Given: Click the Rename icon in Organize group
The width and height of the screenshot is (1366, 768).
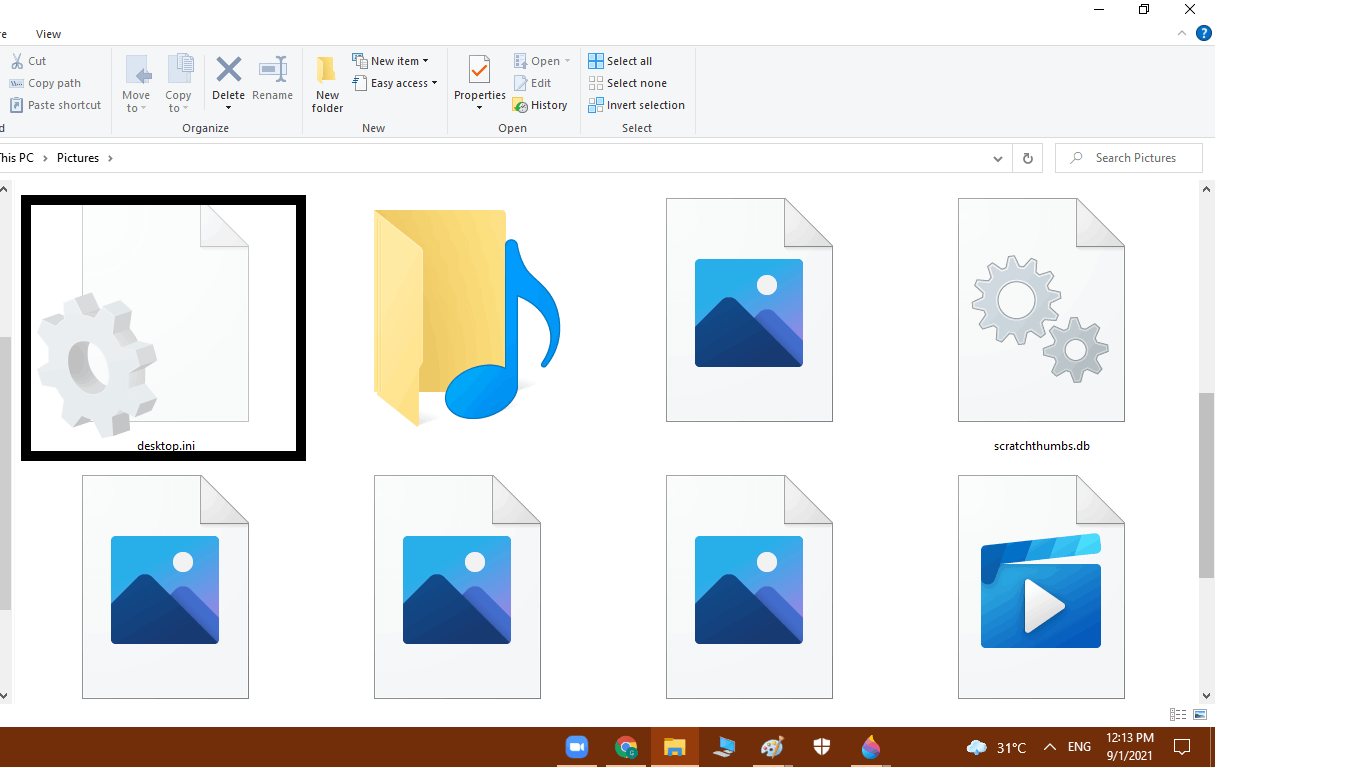Looking at the screenshot, I should [272, 70].
